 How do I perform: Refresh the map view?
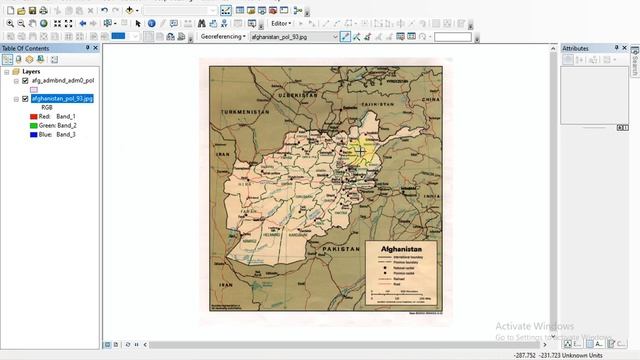[128, 345]
